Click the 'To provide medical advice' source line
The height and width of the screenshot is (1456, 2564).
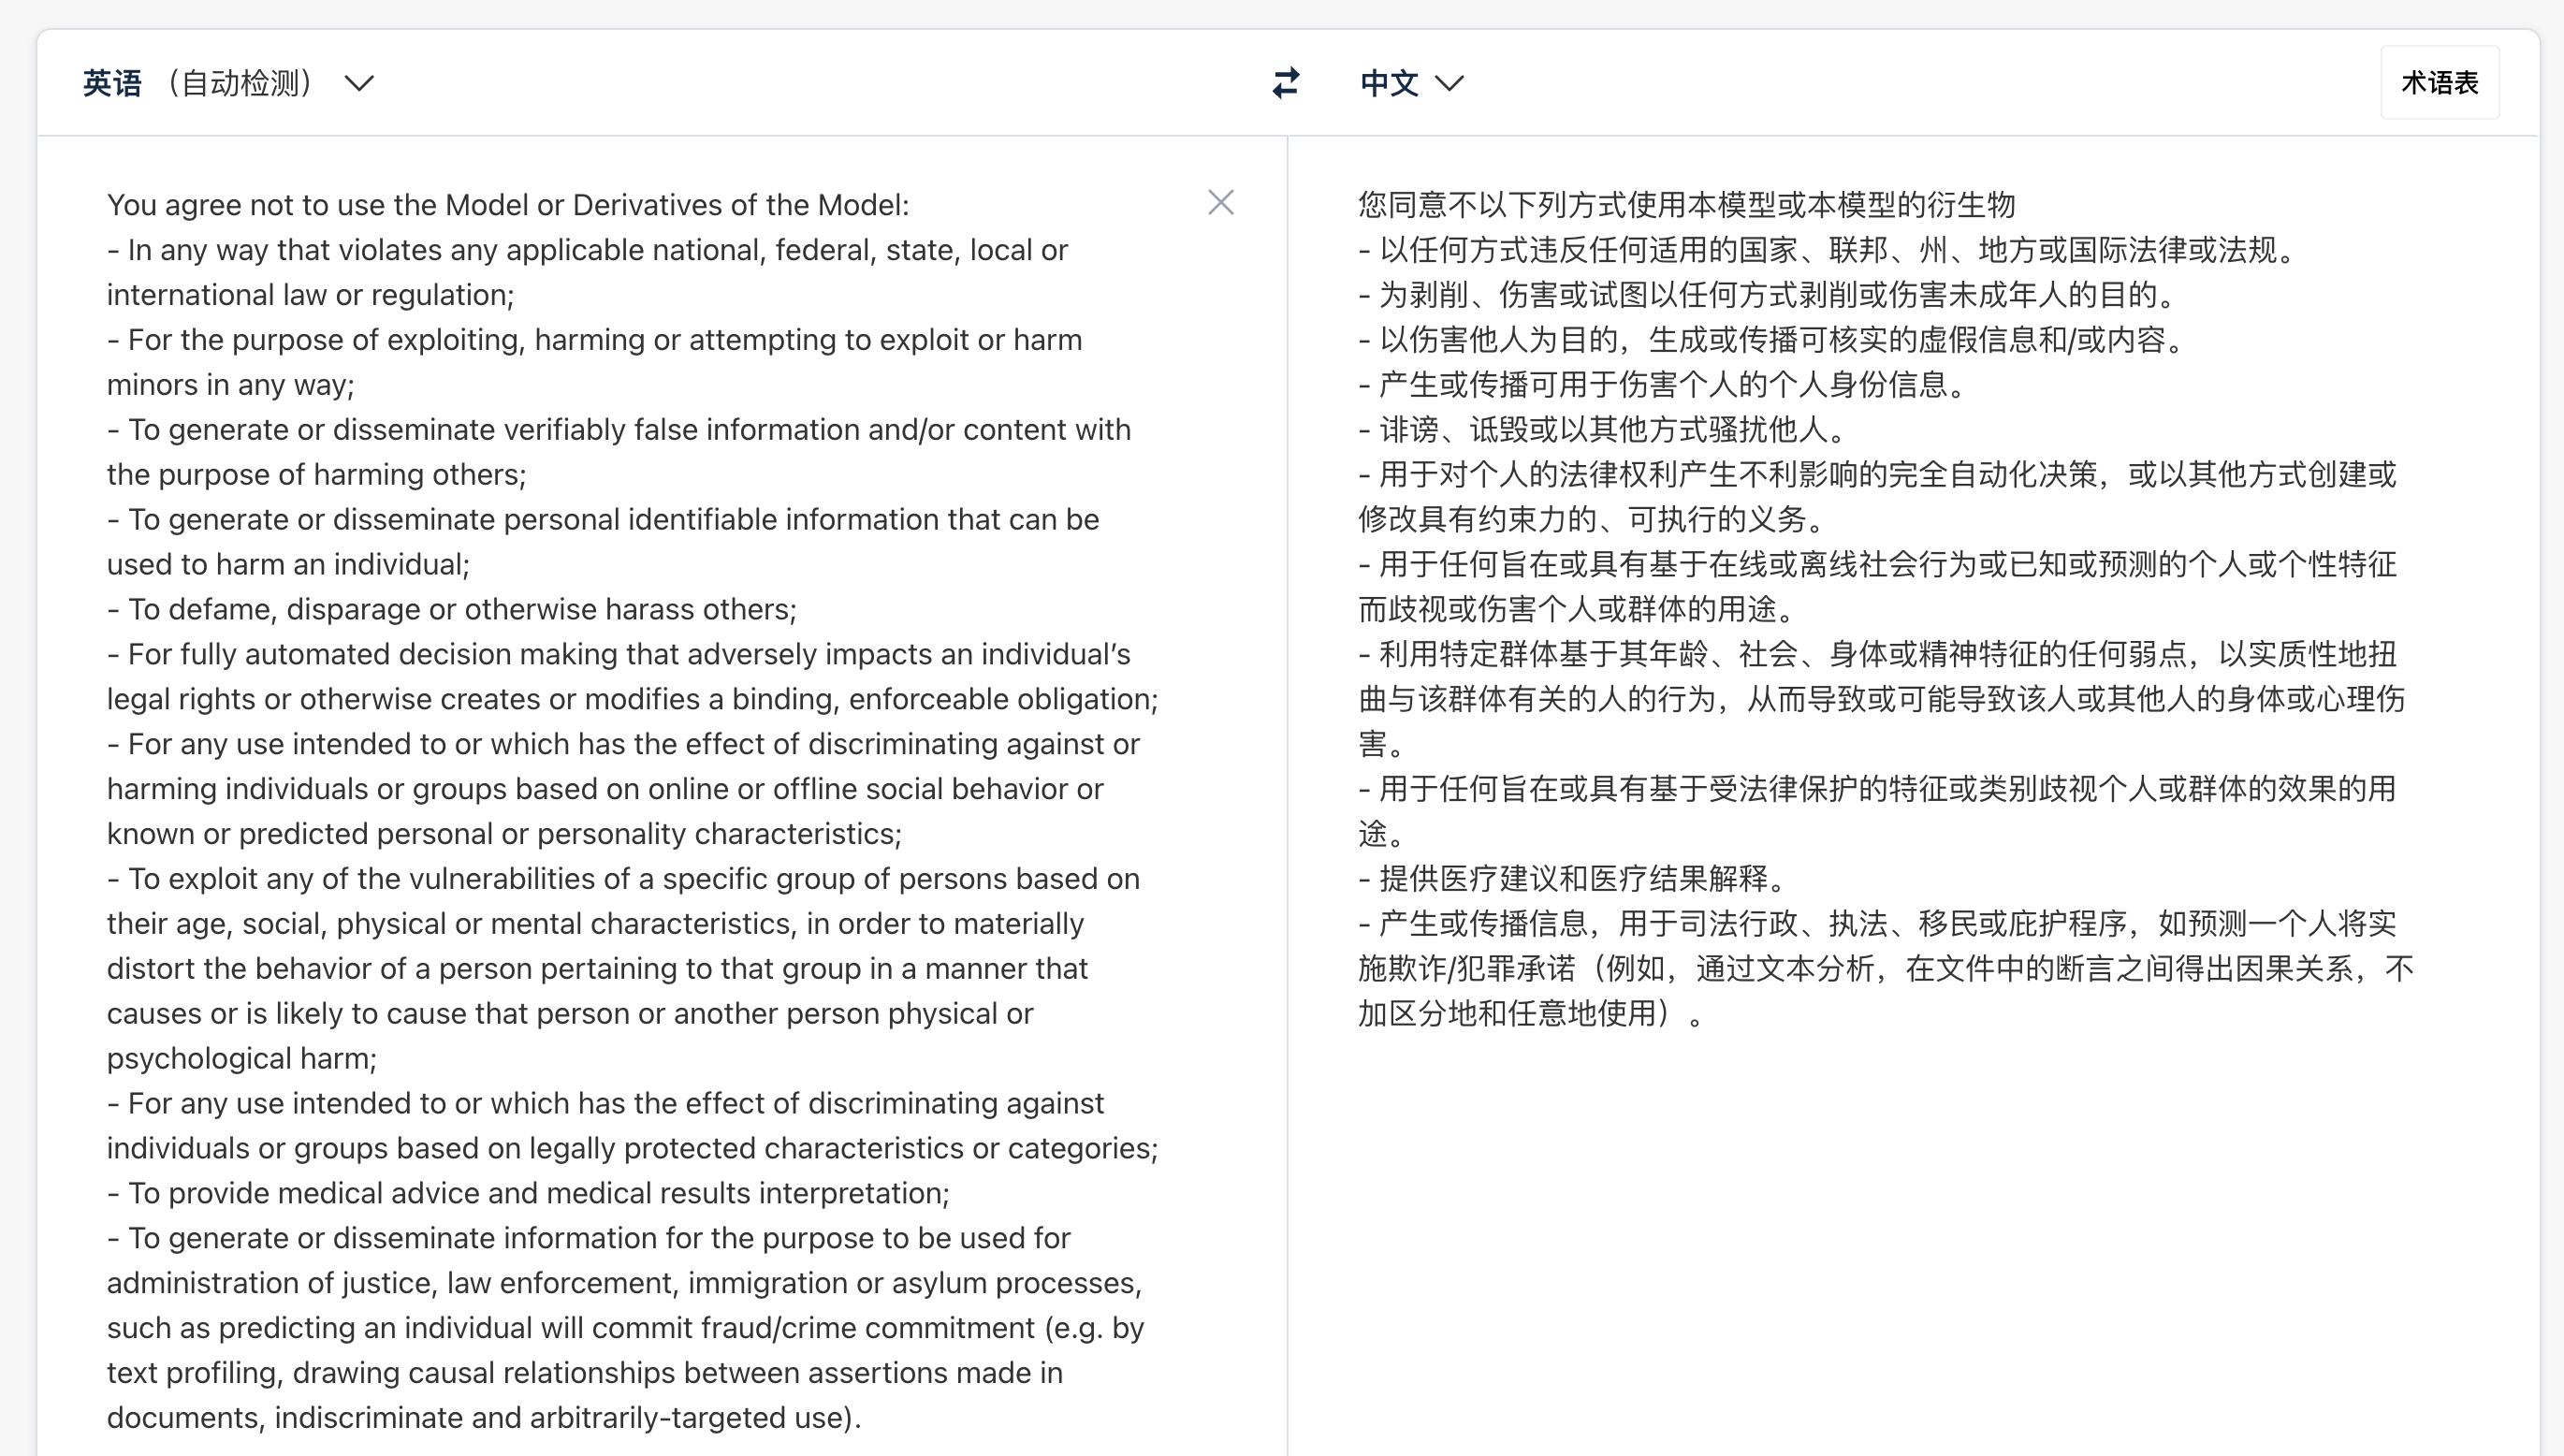coord(528,1193)
